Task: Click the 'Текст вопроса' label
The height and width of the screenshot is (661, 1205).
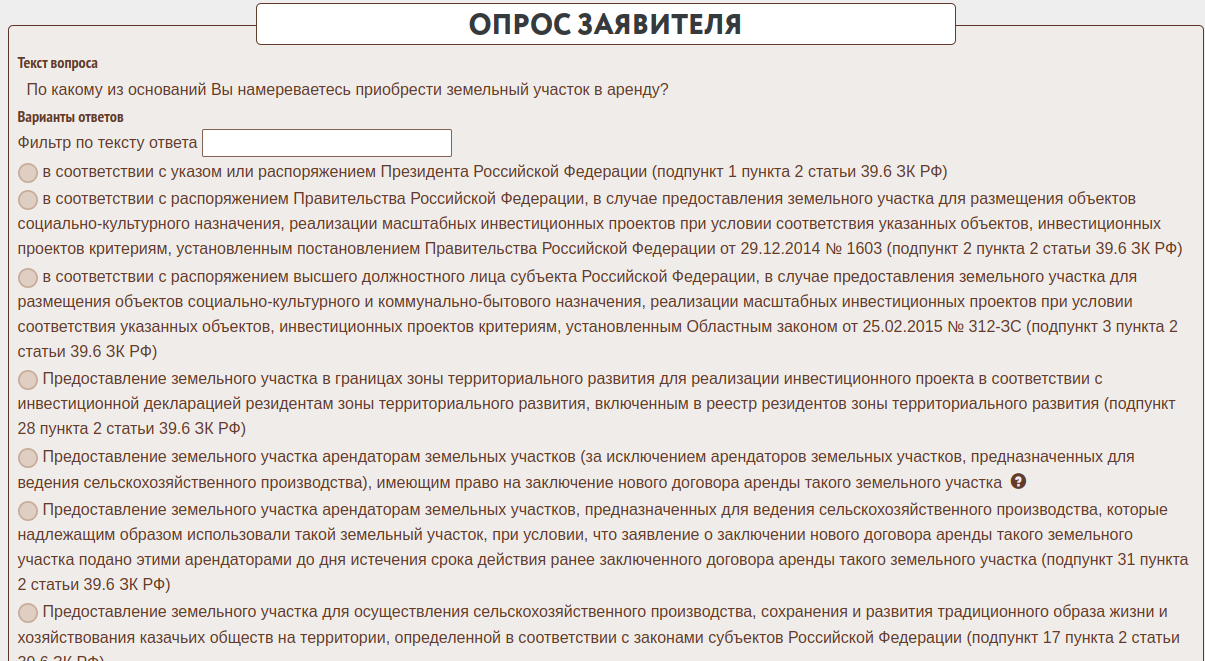Action: coord(58,64)
